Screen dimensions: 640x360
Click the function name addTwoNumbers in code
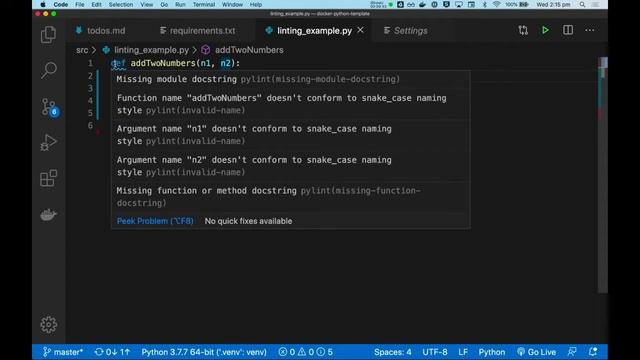point(163,63)
